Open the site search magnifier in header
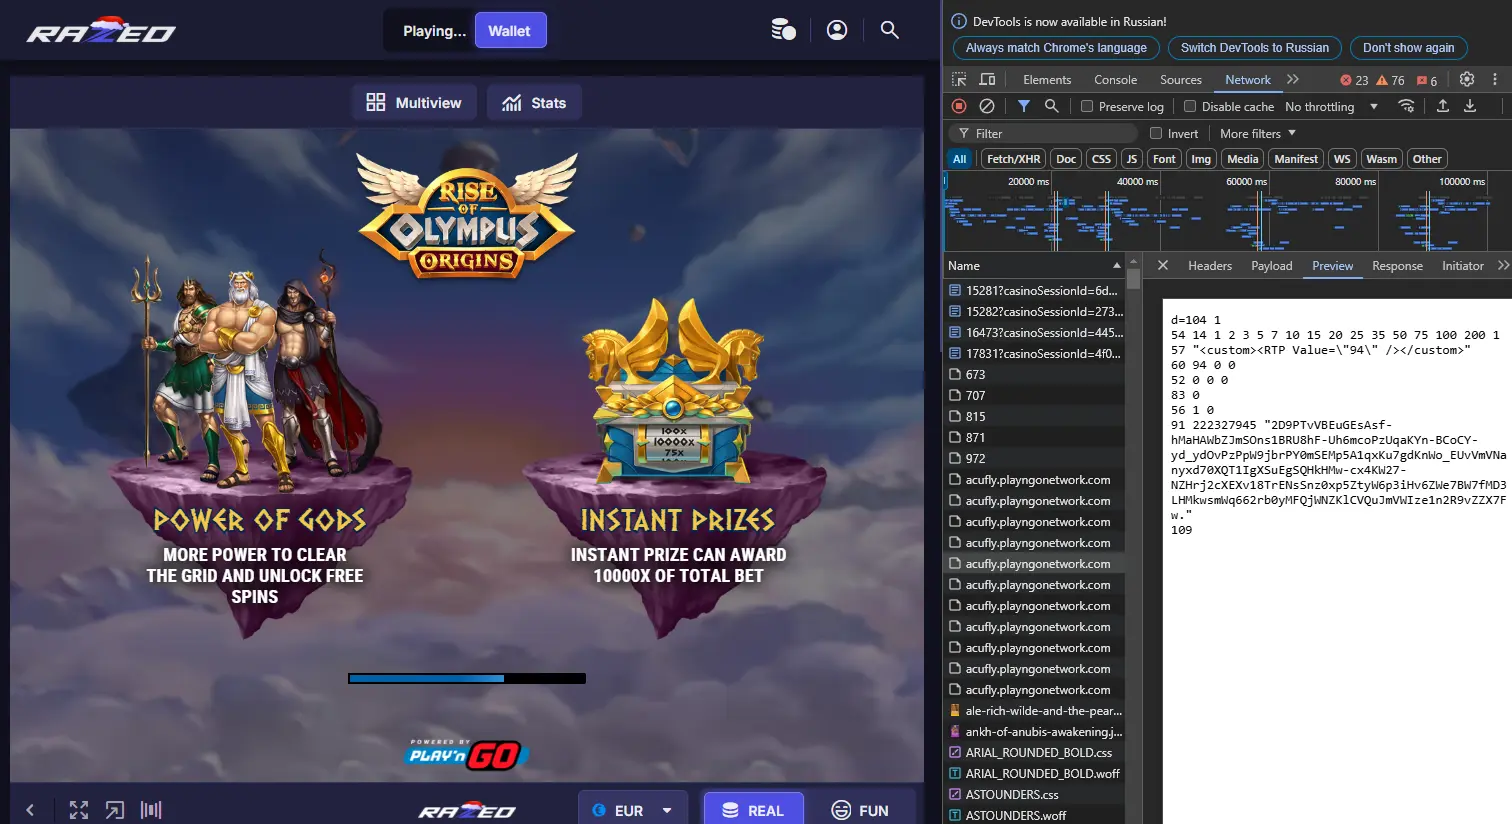The width and height of the screenshot is (1512, 824). [889, 30]
